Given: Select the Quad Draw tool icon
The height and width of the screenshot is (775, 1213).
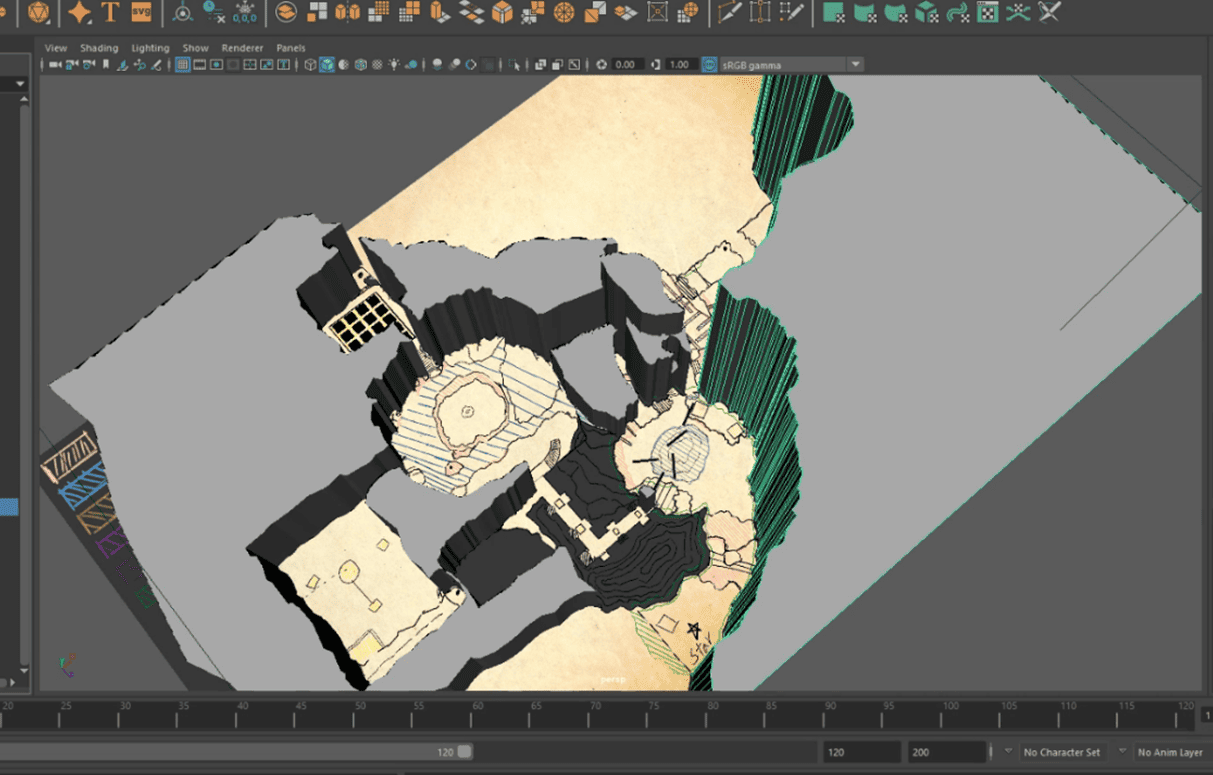Looking at the screenshot, I should coord(792,13).
